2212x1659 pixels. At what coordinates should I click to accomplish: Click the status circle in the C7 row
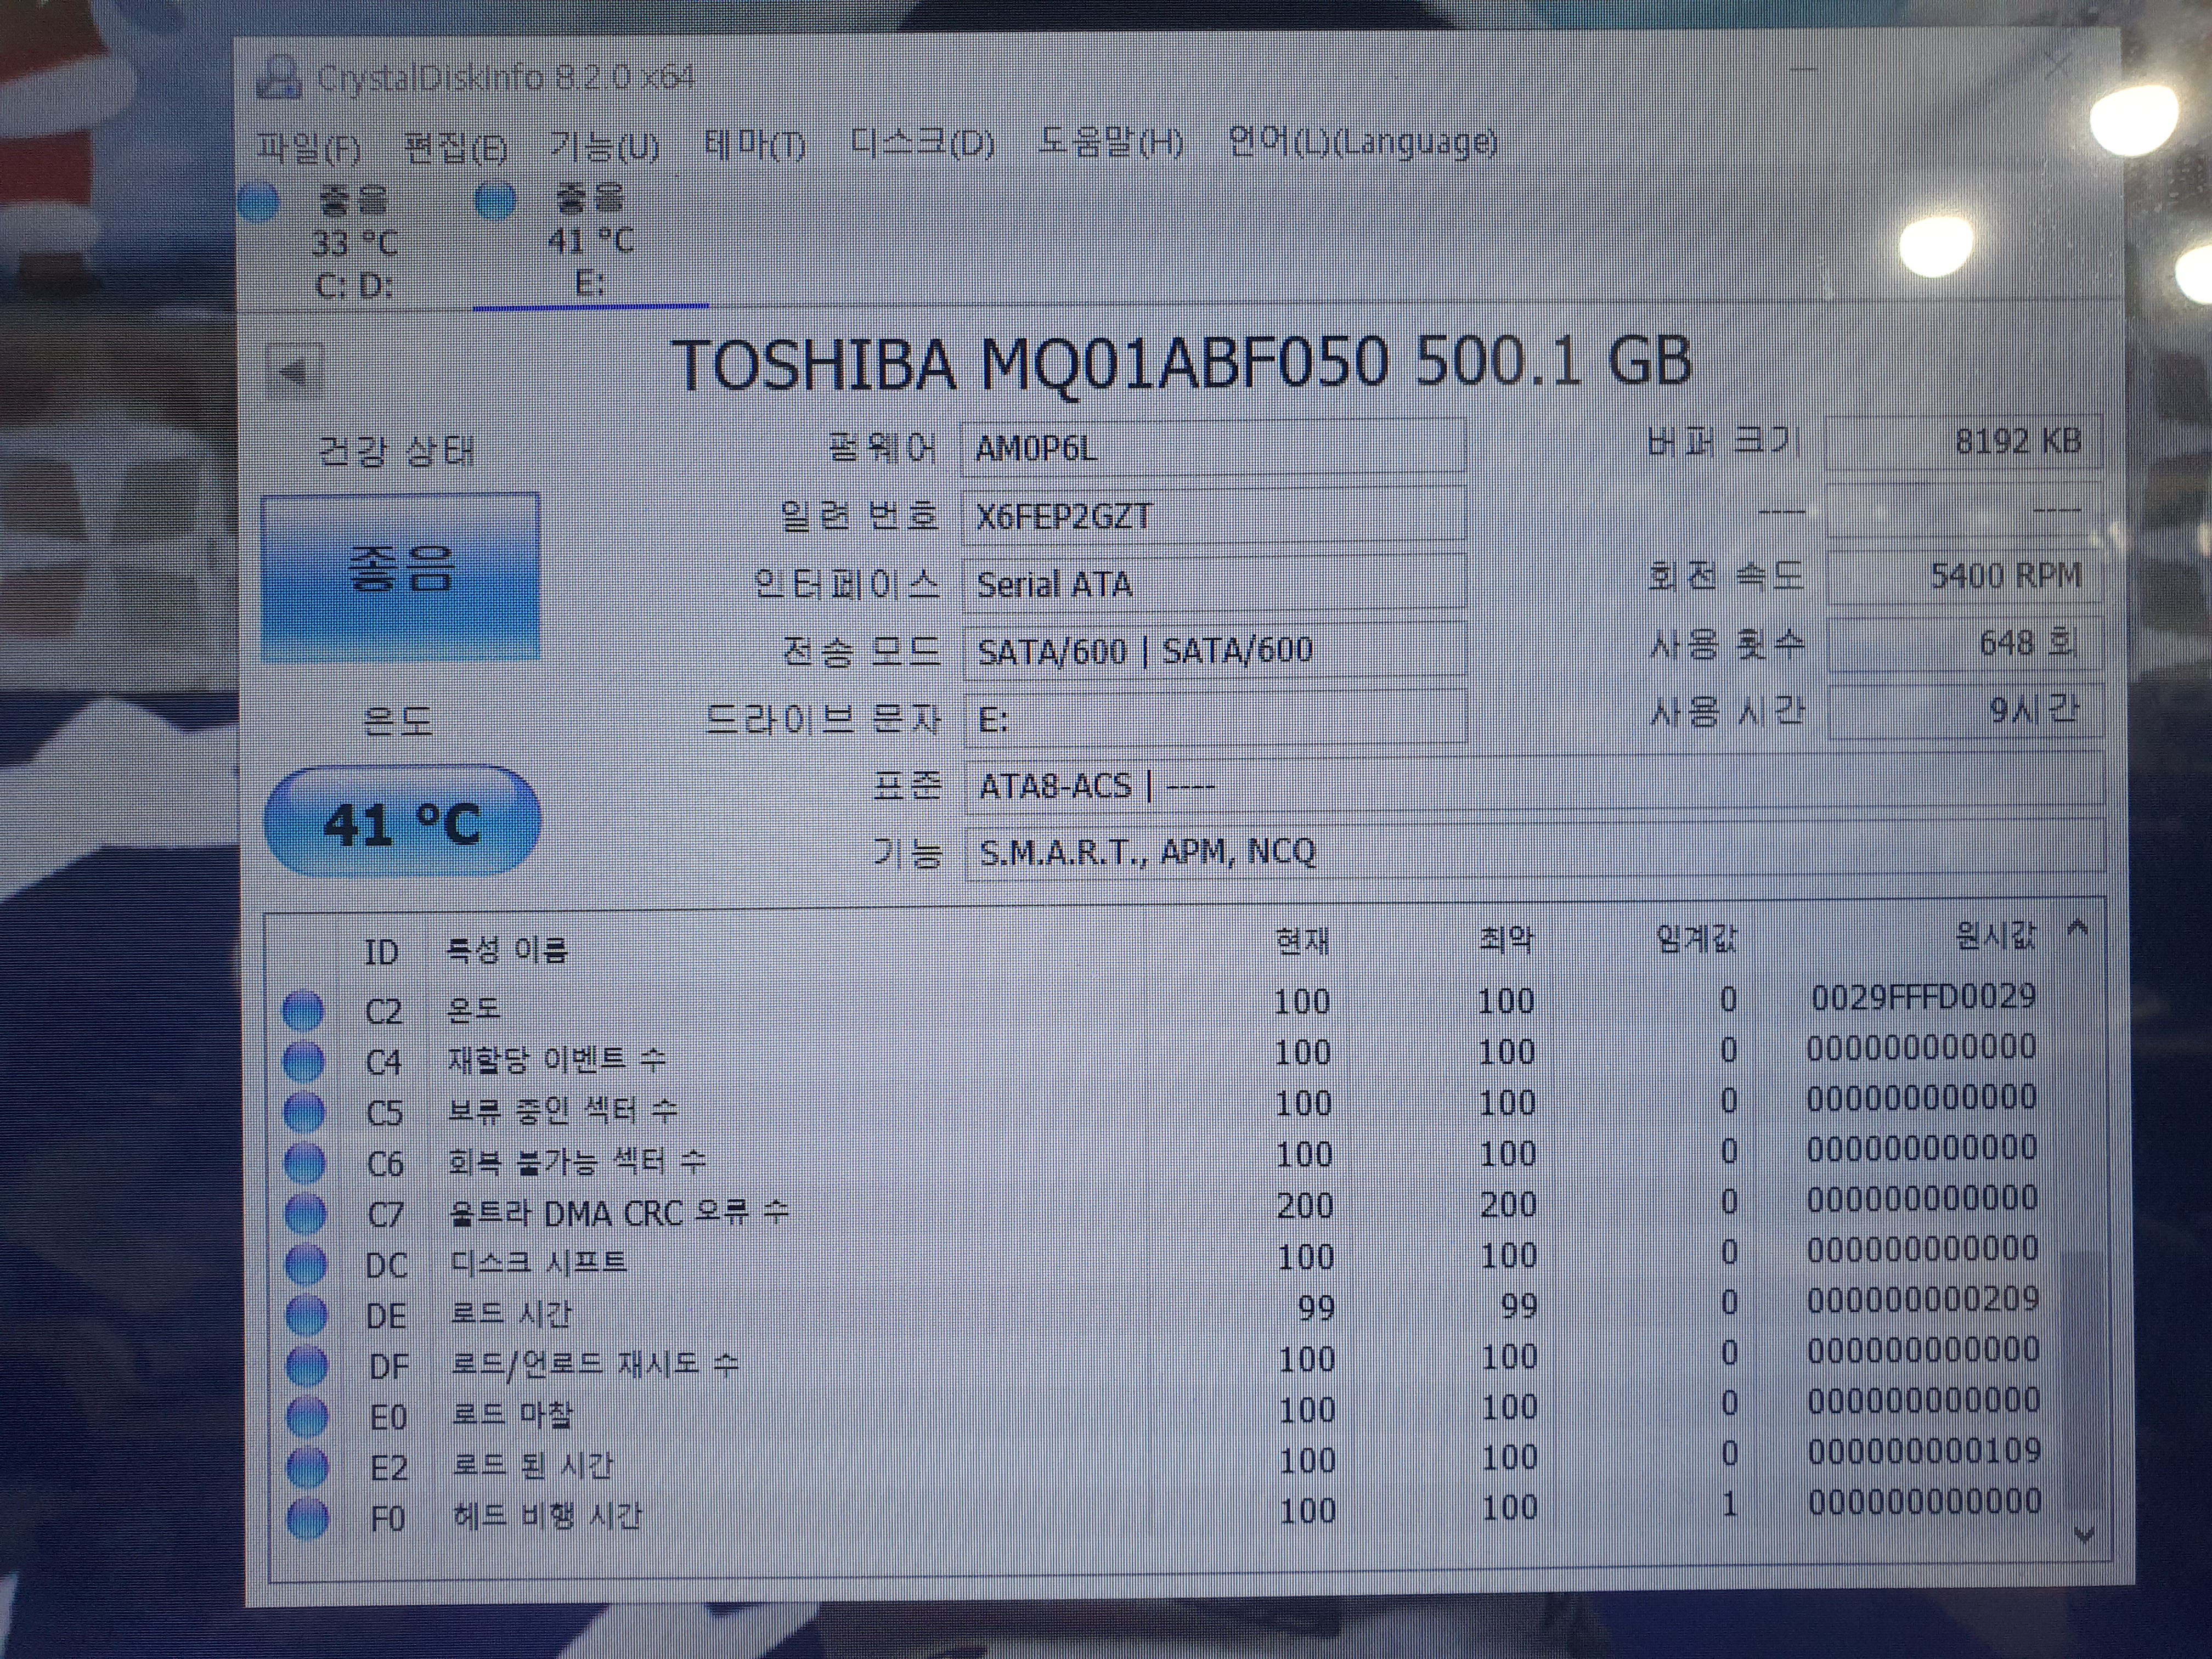pos(305,1214)
